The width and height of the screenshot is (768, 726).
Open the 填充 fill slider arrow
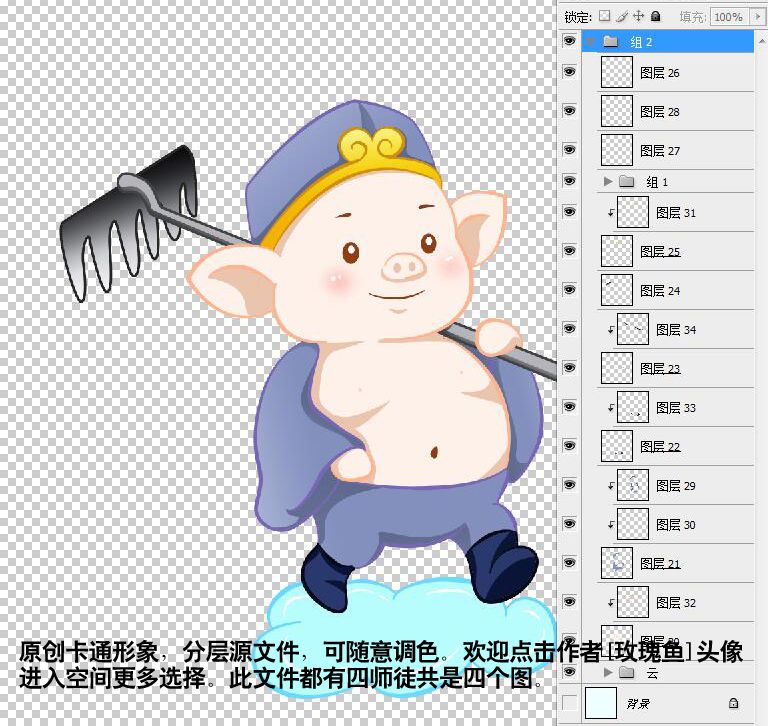(757, 17)
